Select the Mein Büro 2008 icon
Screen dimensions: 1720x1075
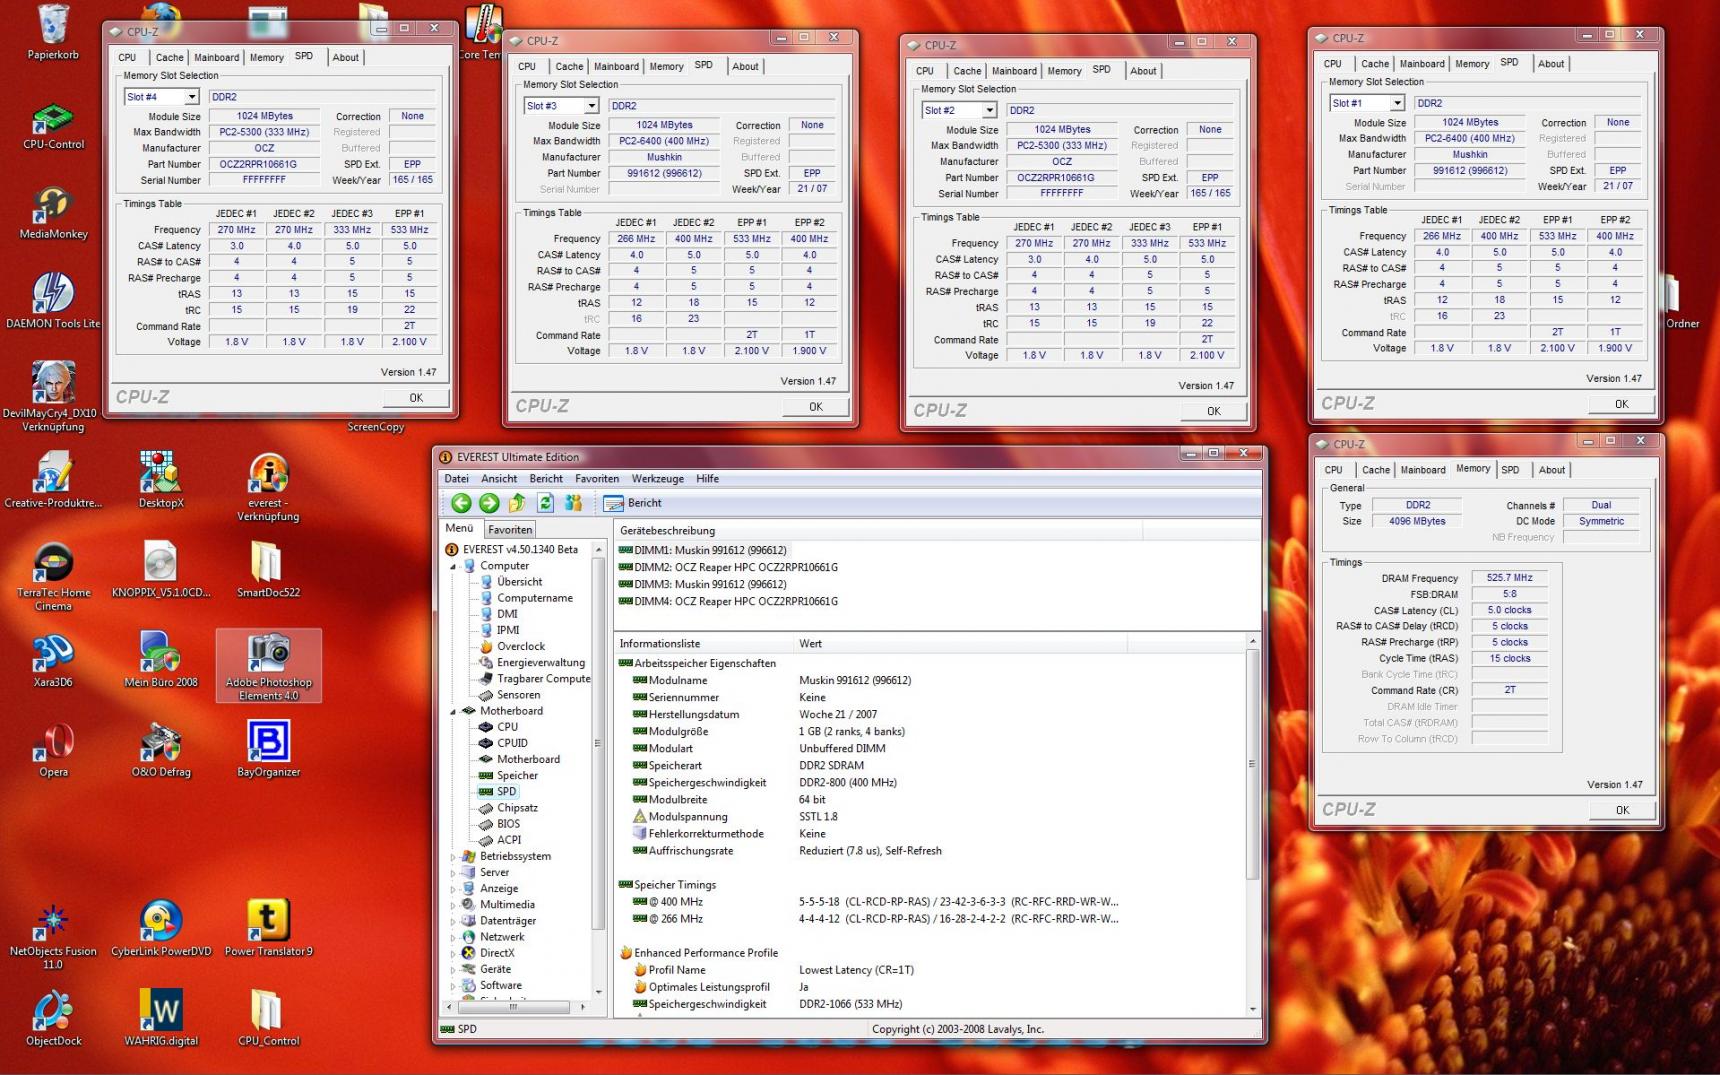[160, 660]
